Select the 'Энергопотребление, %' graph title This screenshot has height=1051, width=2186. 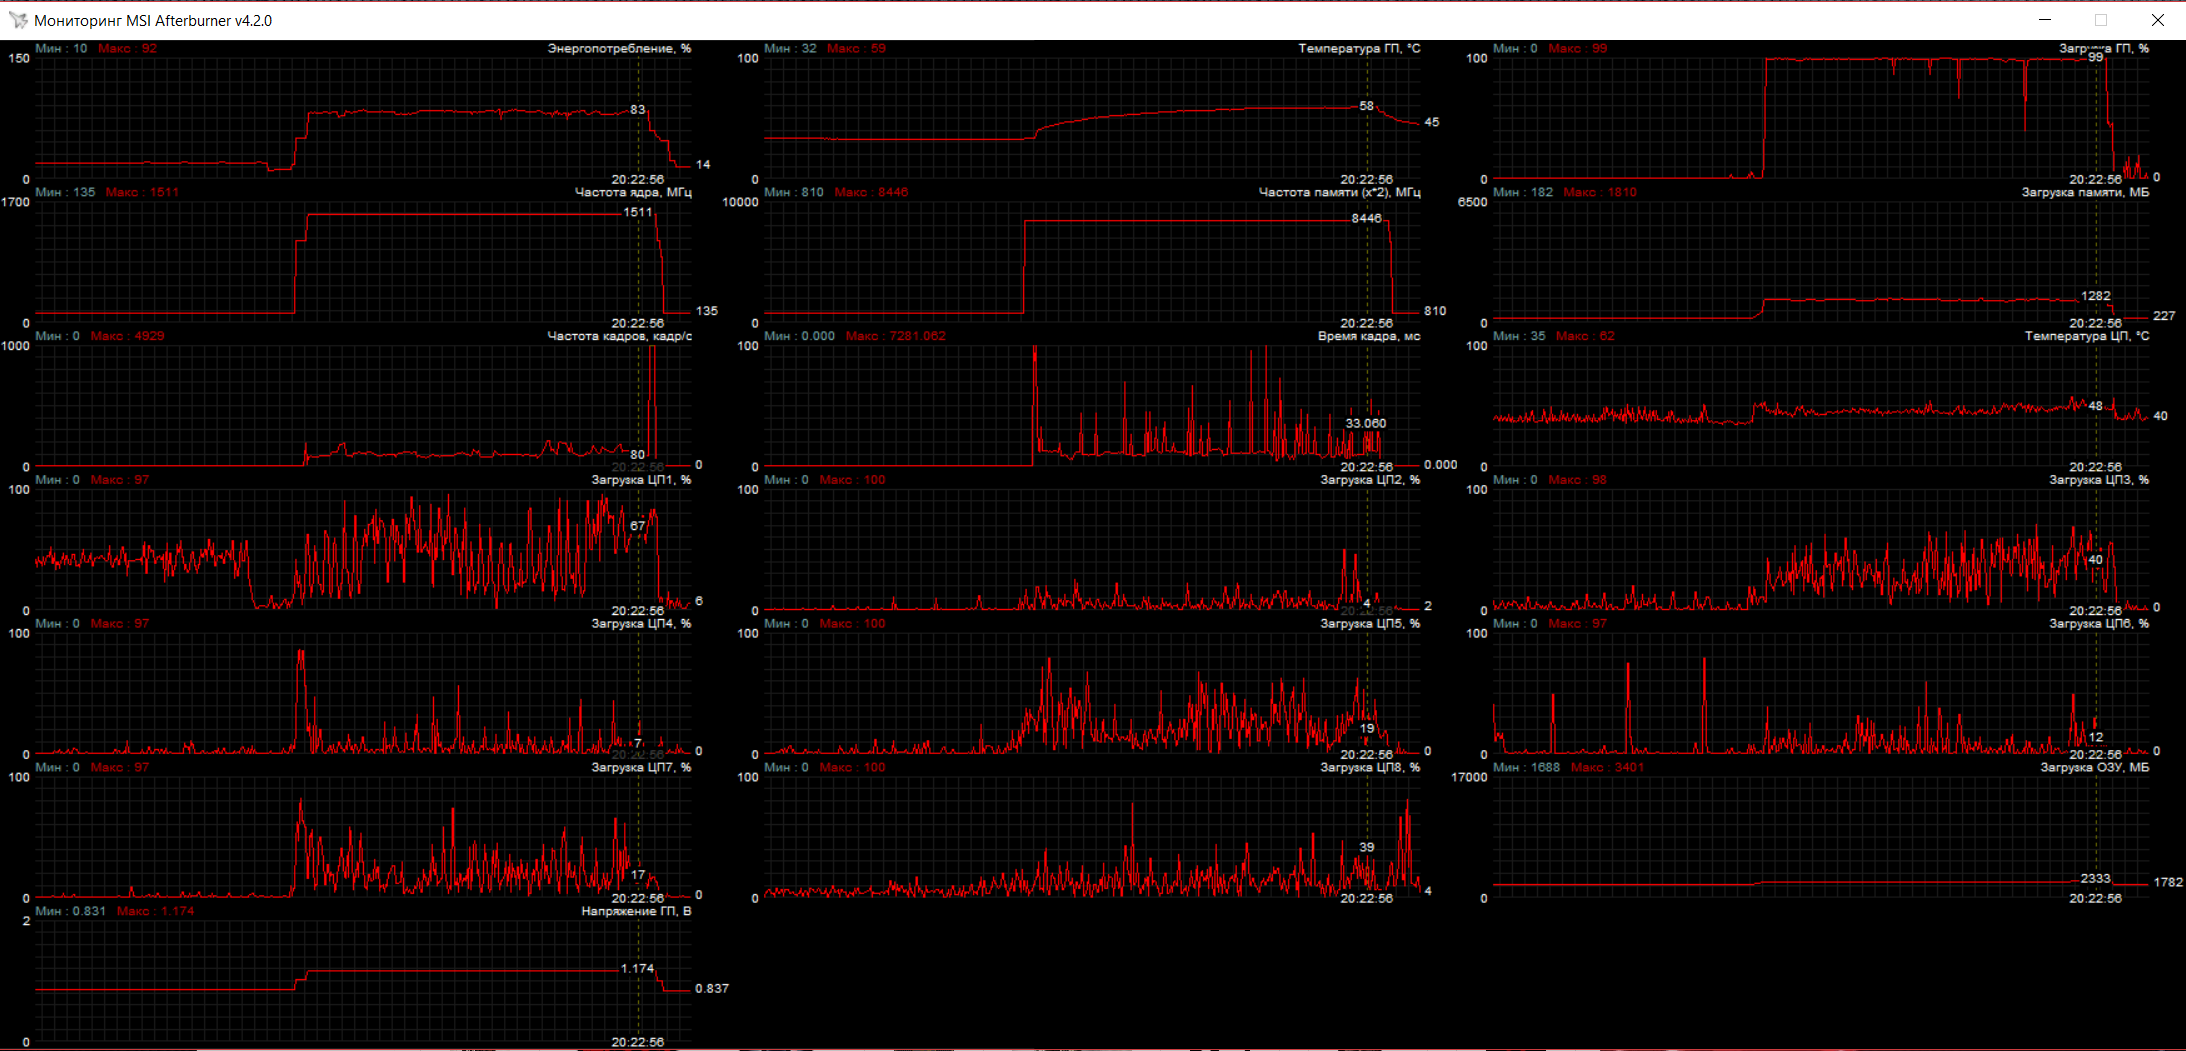pos(619,48)
